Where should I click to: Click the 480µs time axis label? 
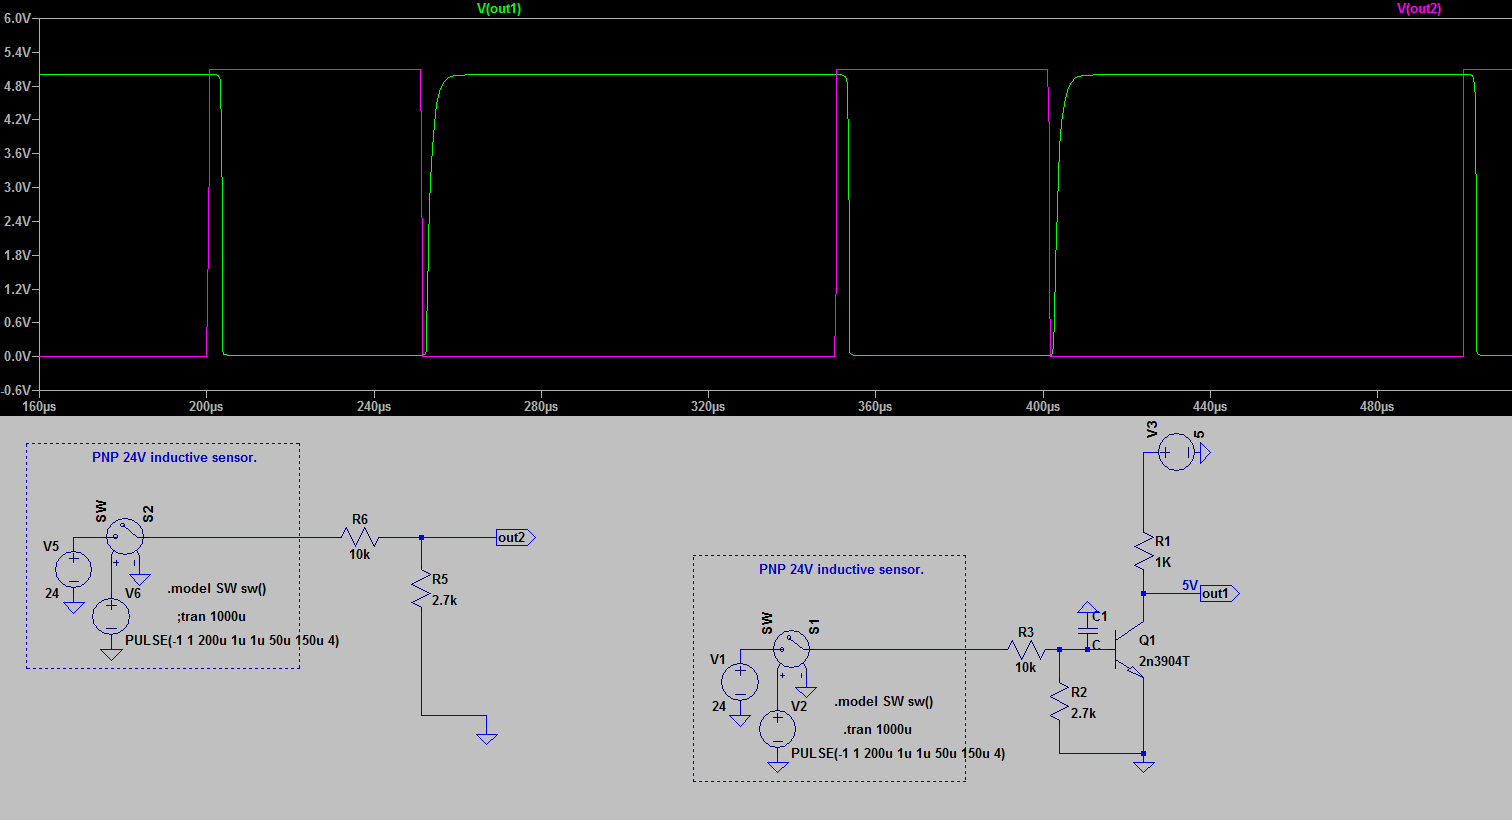coord(1377,407)
